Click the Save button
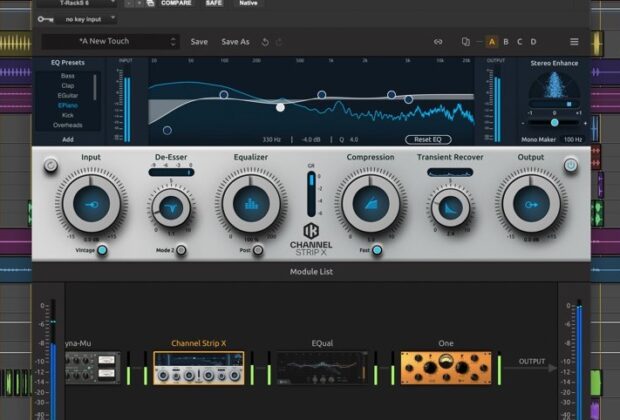This screenshot has height=420, width=620. tap(199, 42)
